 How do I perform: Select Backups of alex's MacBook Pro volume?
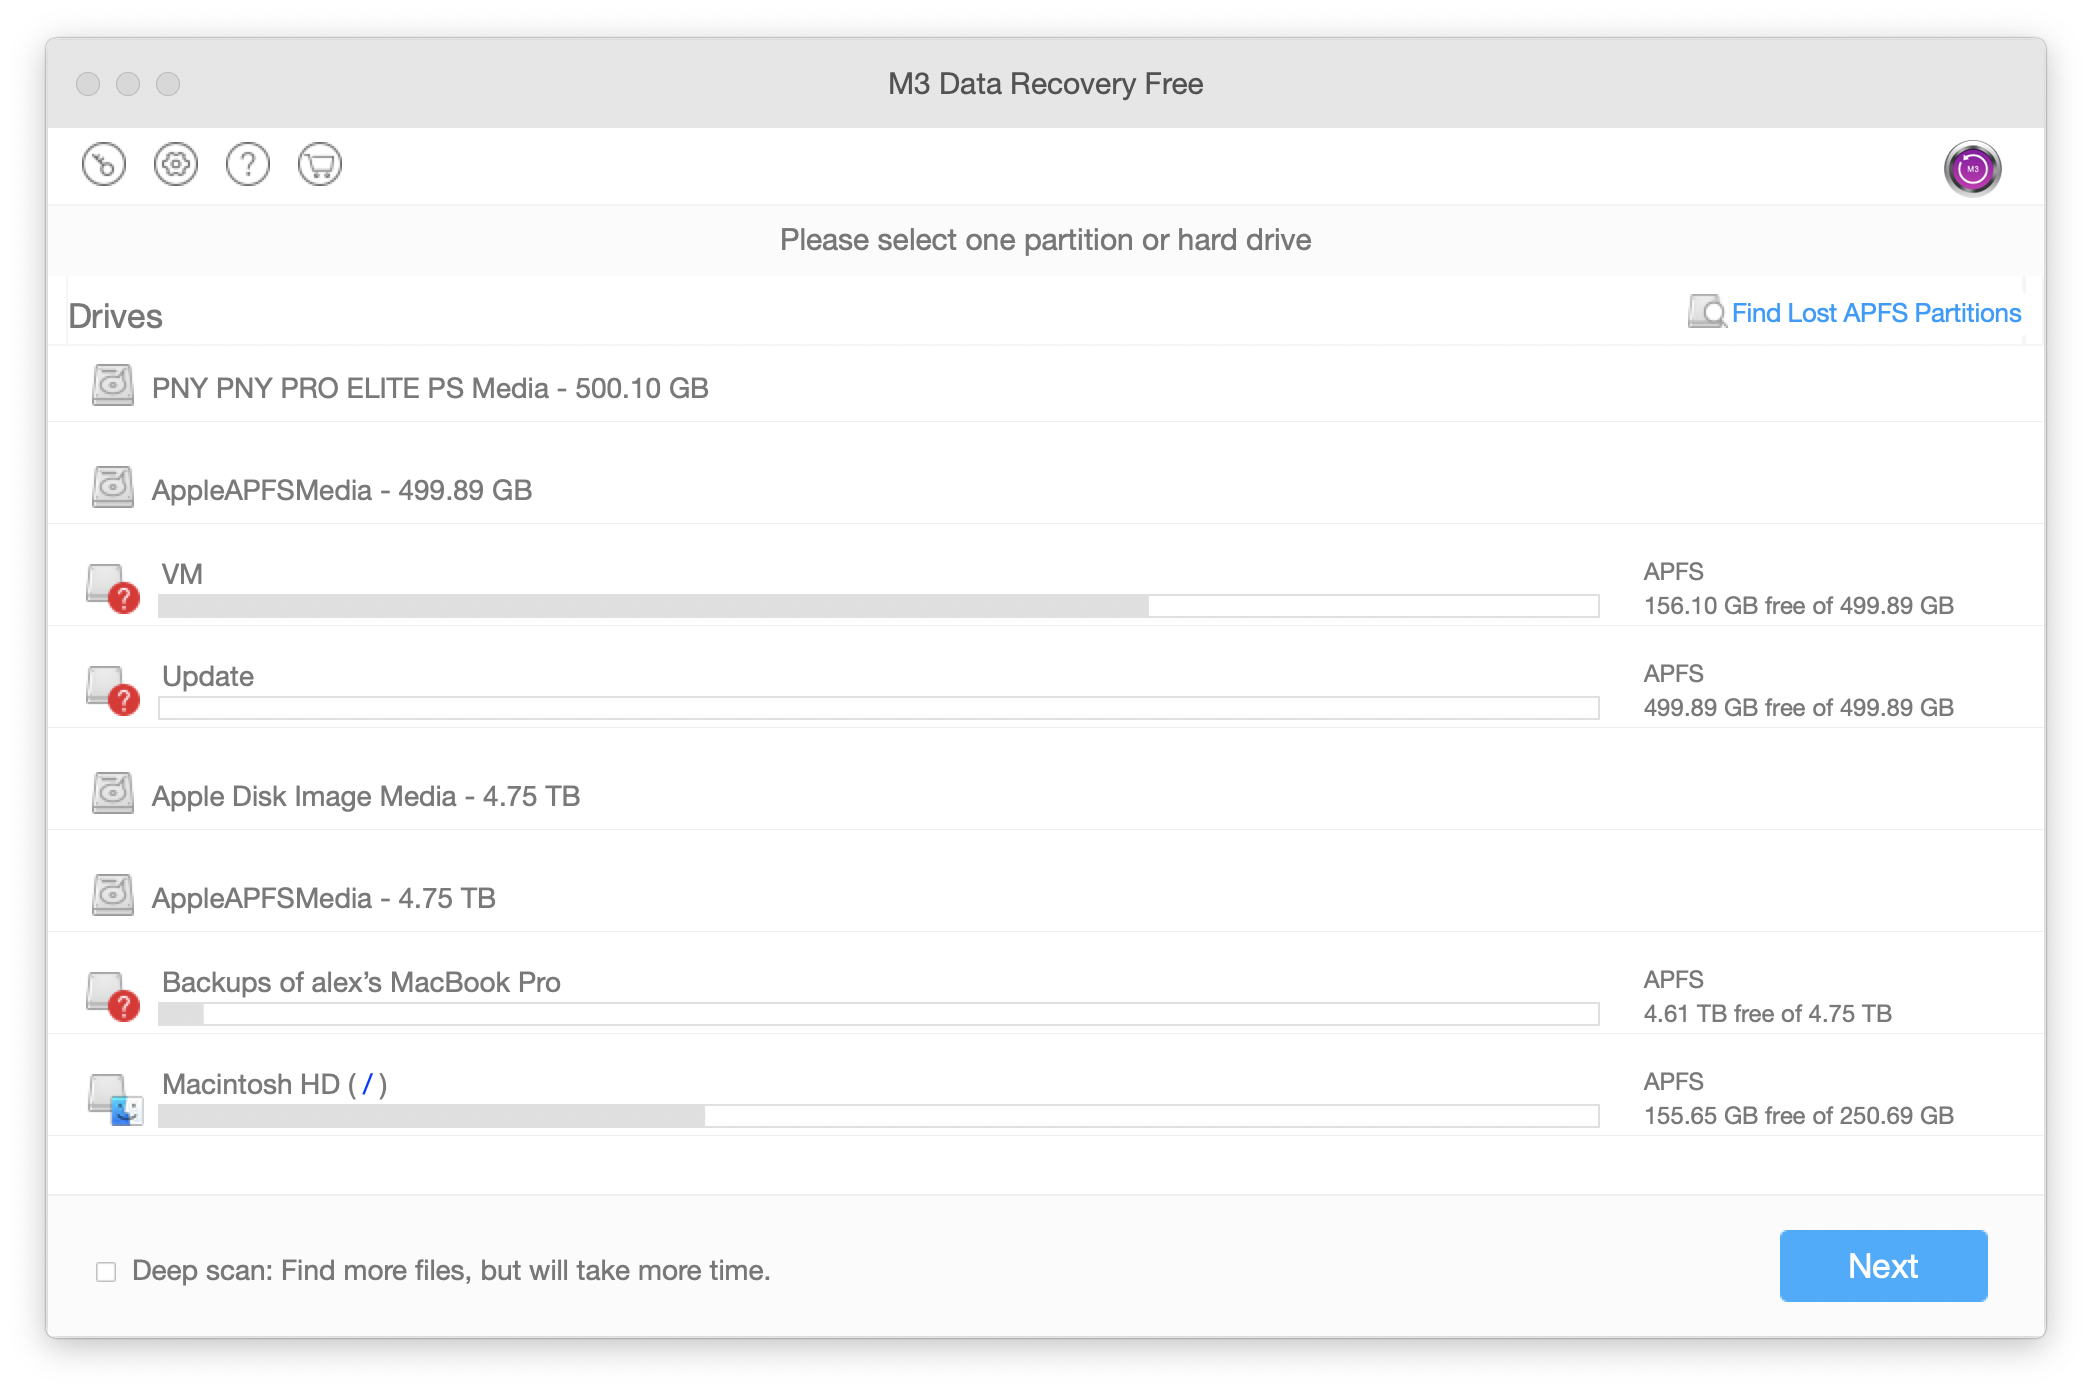click(1046, 996)
